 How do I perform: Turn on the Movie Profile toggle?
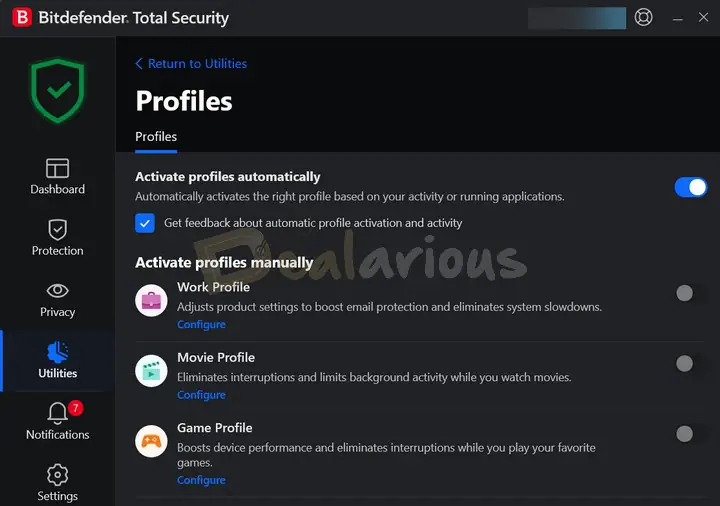(685, 364)
